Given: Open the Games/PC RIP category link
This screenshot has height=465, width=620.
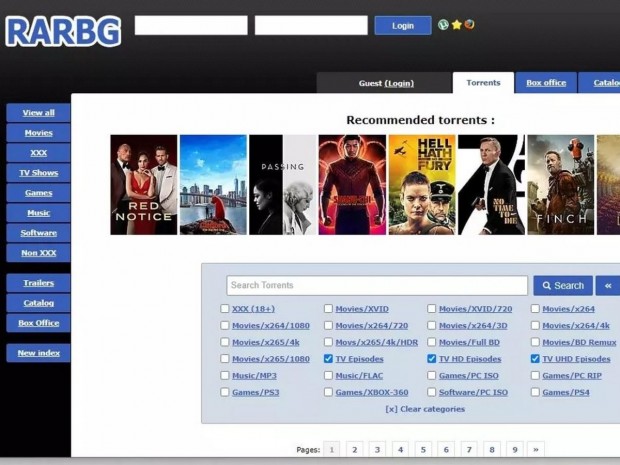Looking at the screenshot, I should click(x=572, y=376).
